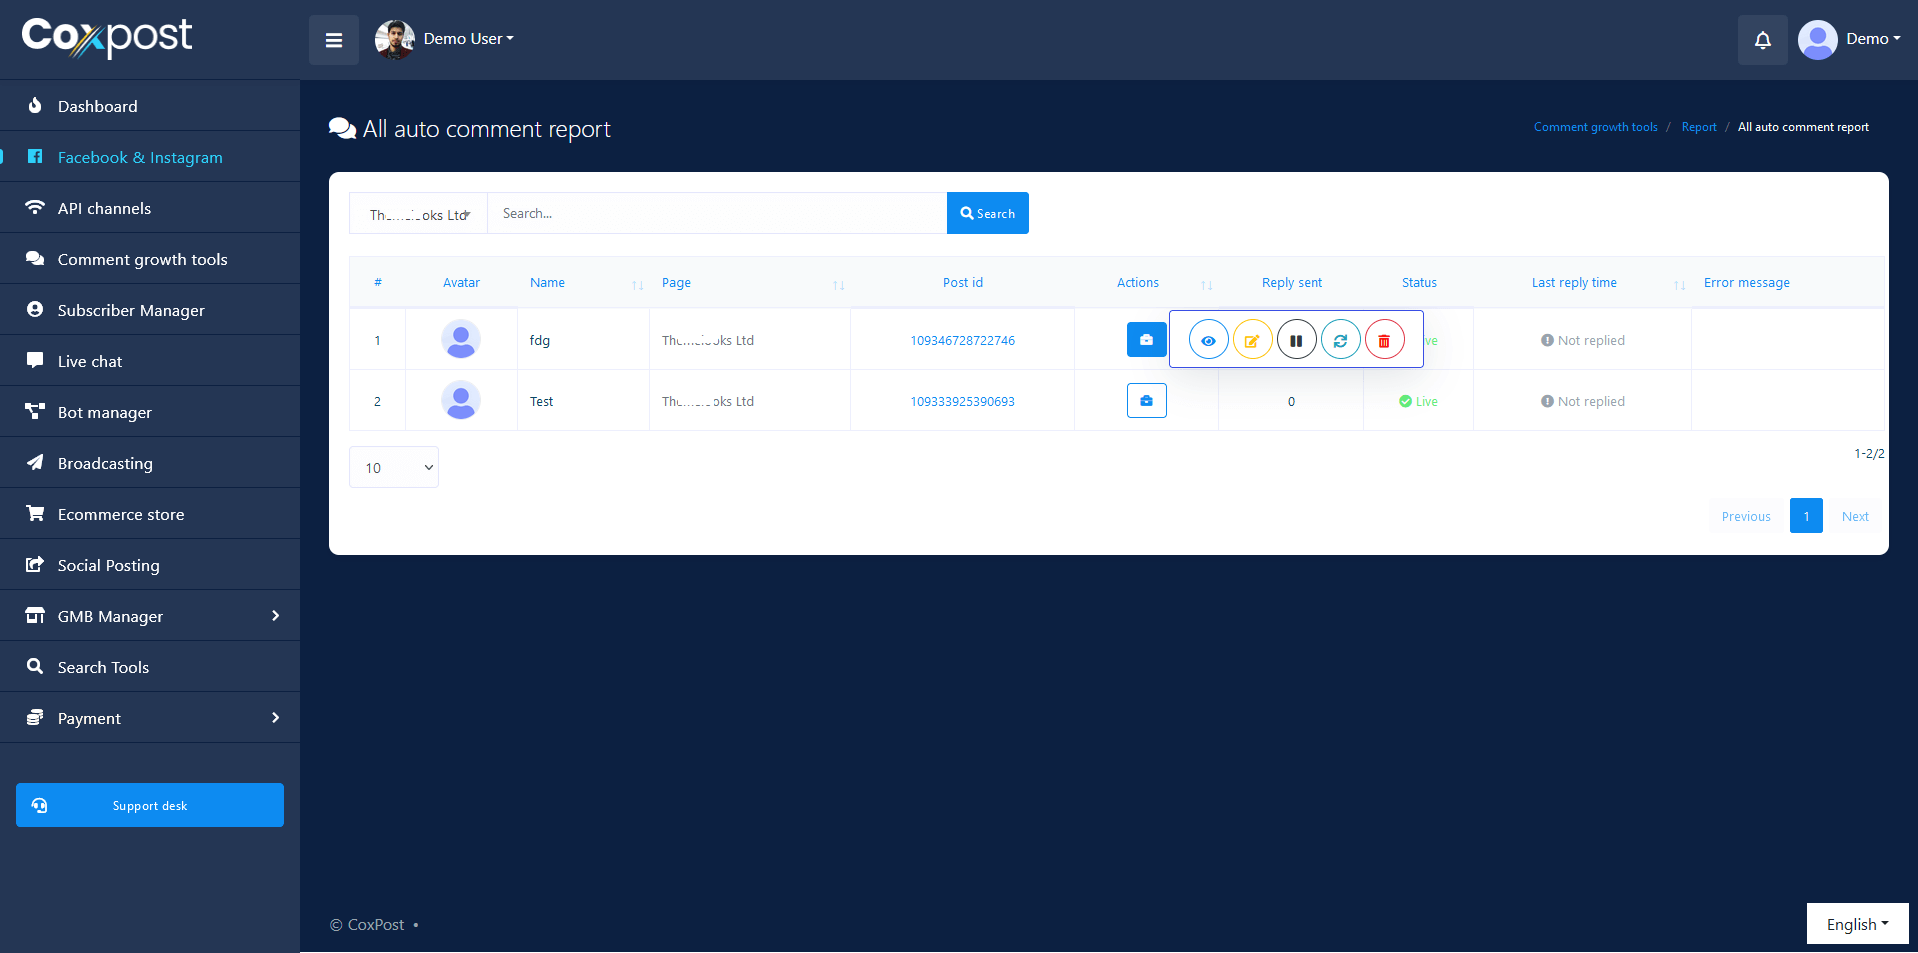Open post id 109346728722746 link
This screenshot has width=1918, height=953.
click(x=962, y=340)
